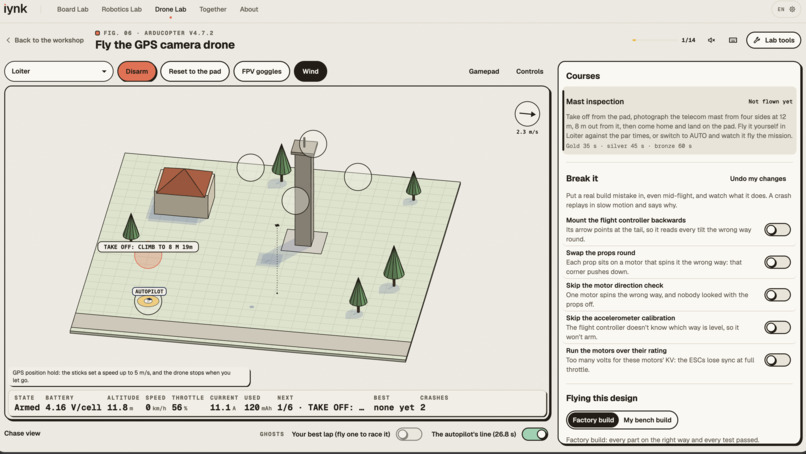
Task: Toggle Your best lap ghost
Action: tap(409, 434)
